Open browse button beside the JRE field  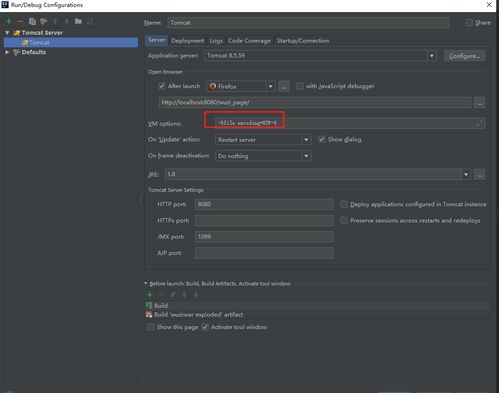tap(480, 174)
